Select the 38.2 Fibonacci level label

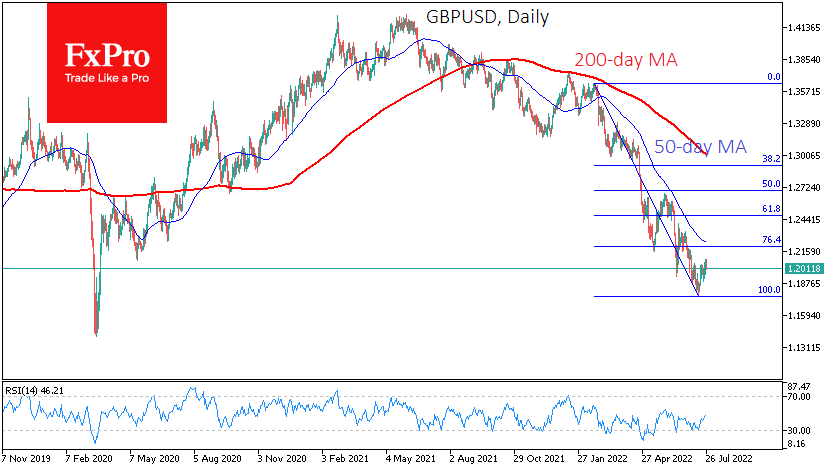click(x=771, y=158)
